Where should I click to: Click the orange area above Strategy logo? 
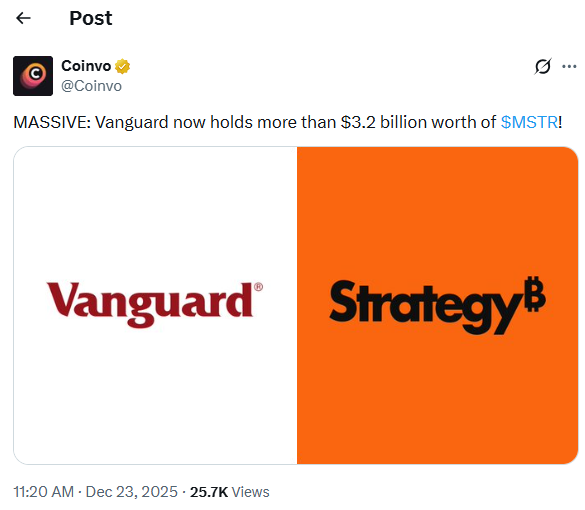[437, 211]
